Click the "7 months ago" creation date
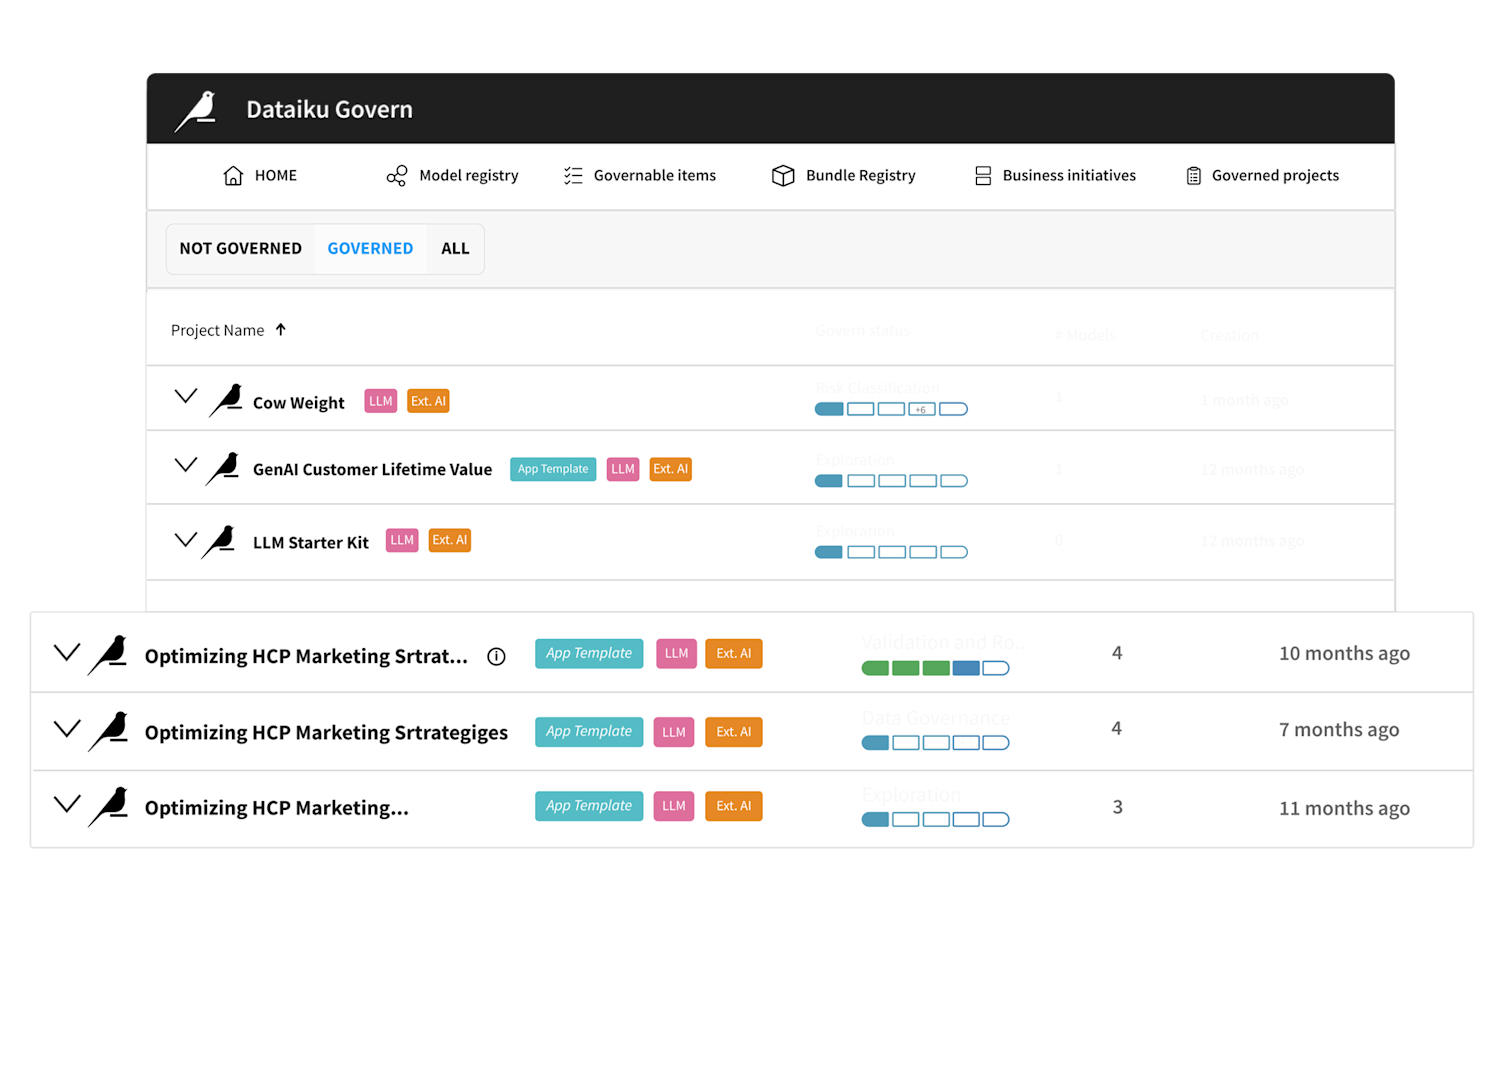The height and width of the screenshot is (1083, 1500). pos(1339,730)
